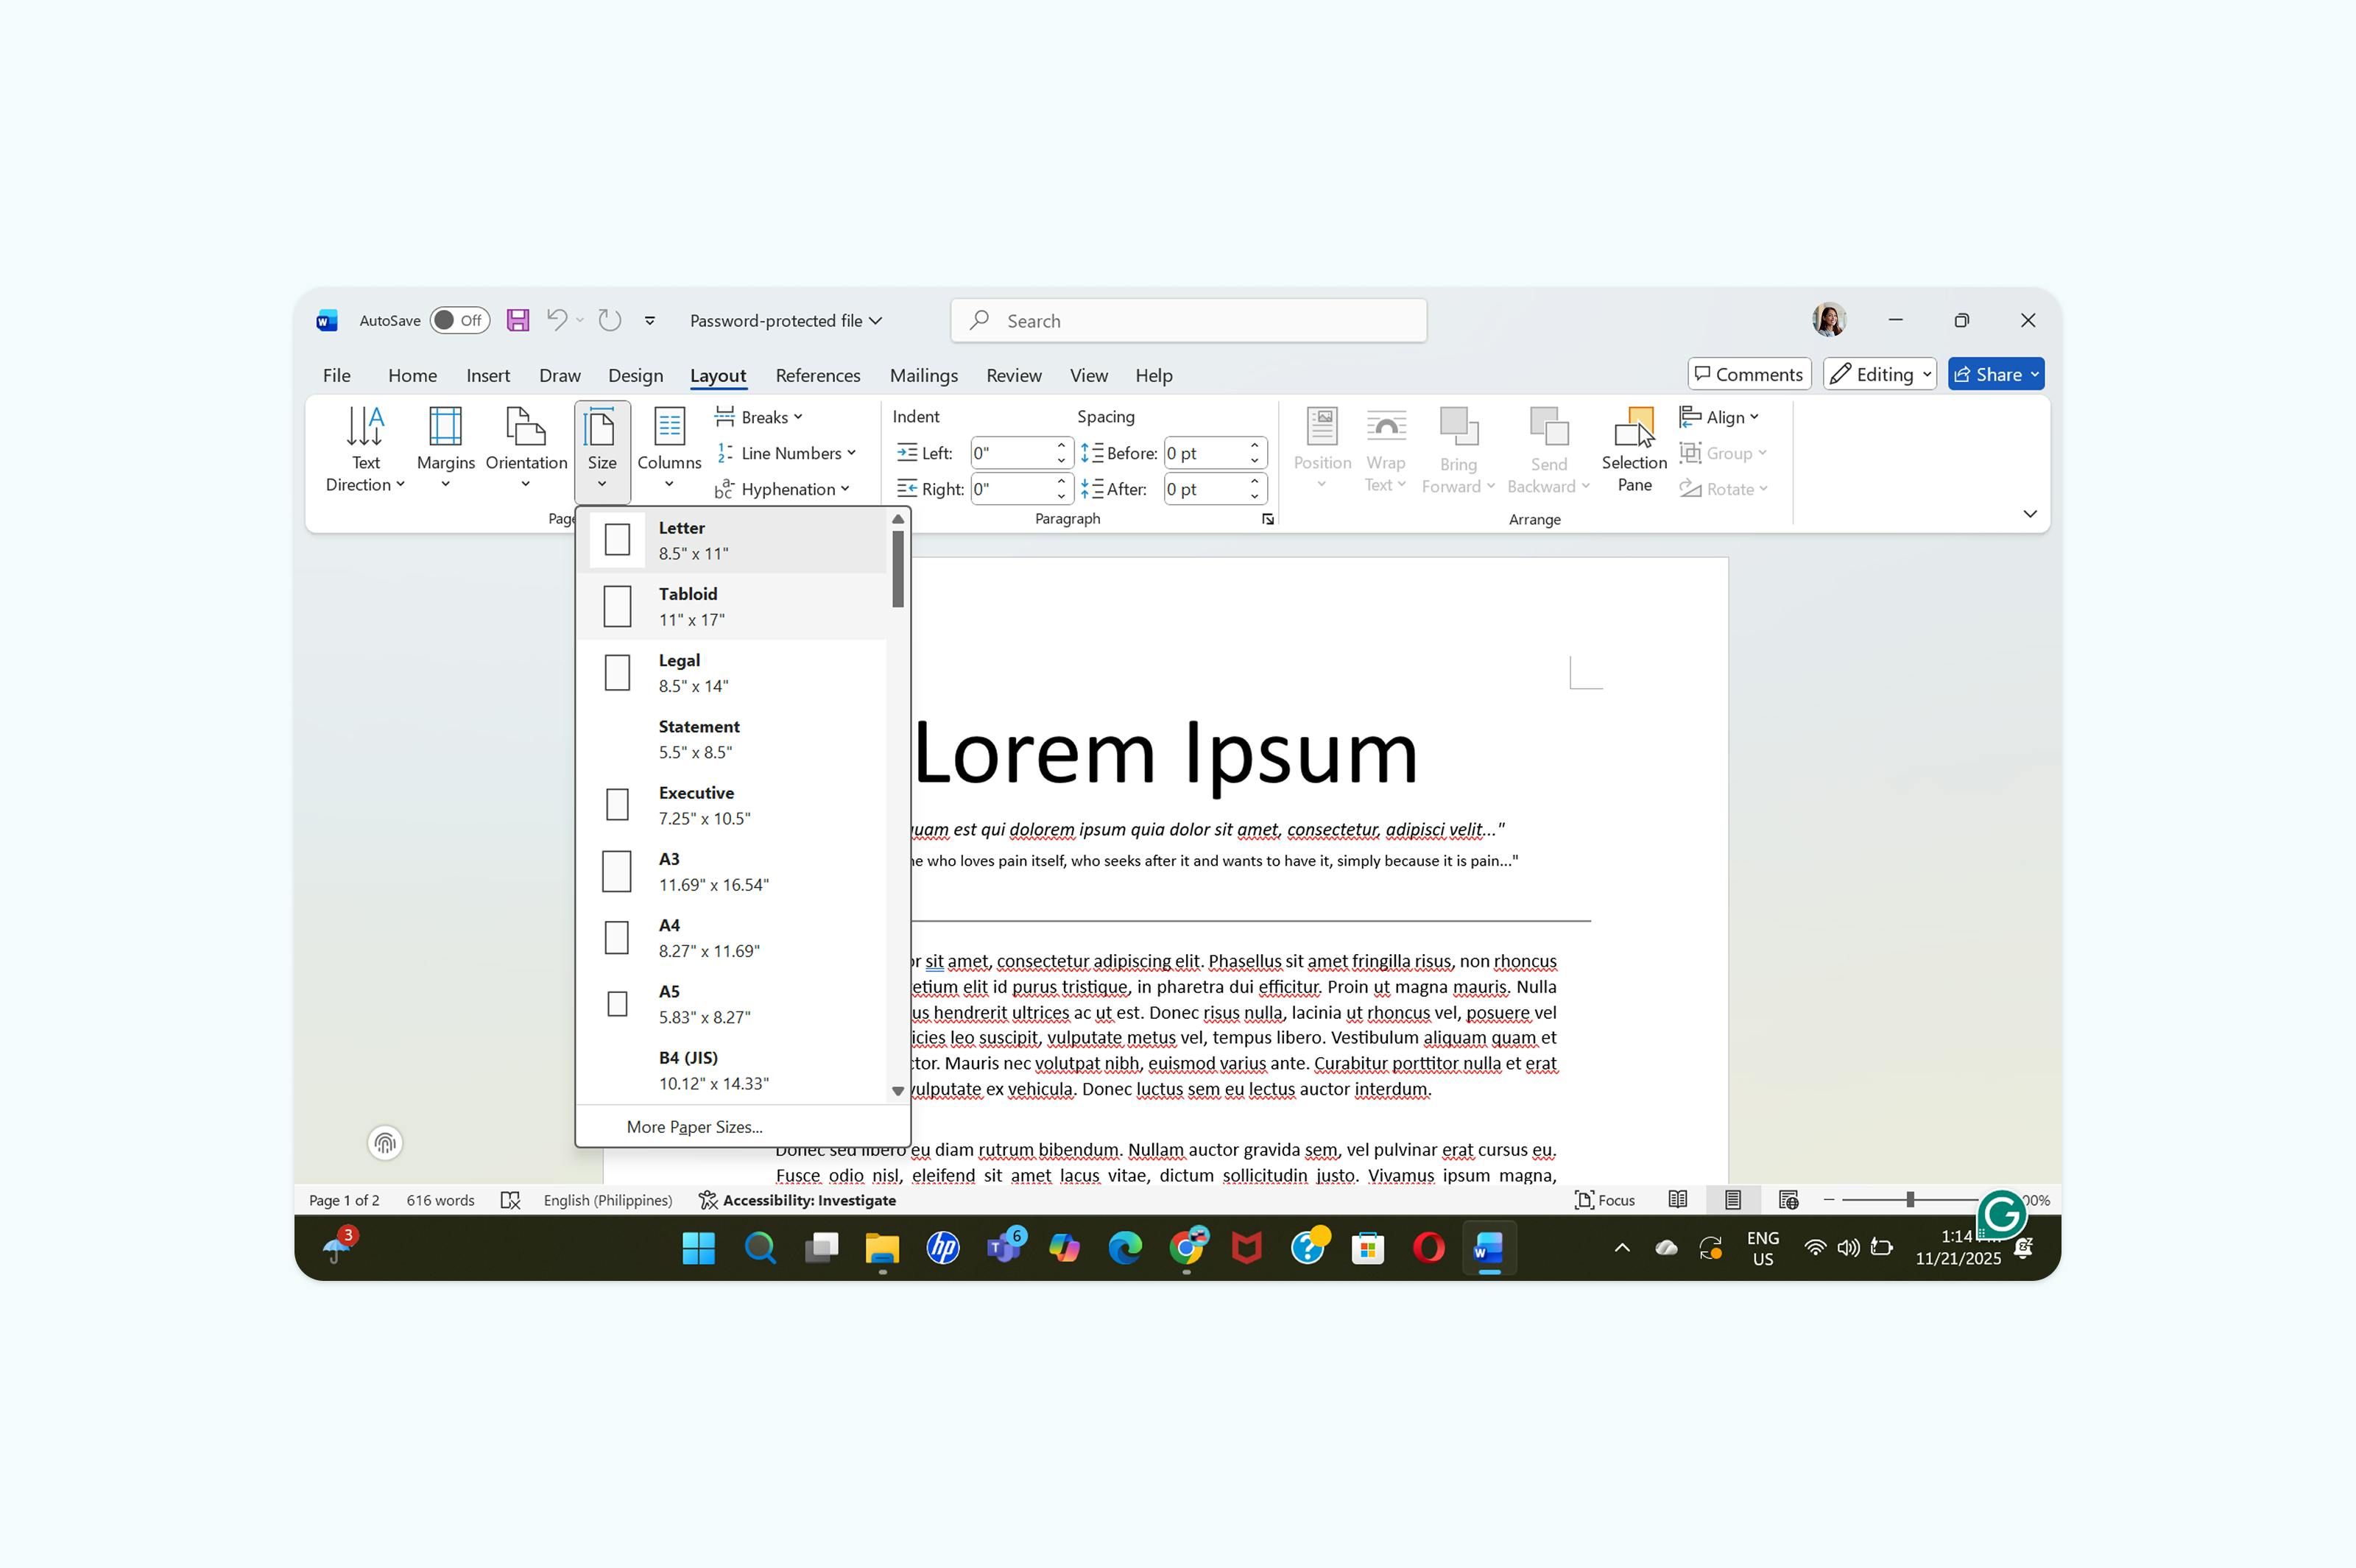Image resolution: width=2356 pixels, height=1568 pixels.
Task: Open the Mailings tab
Action: click(x=923, y=375)
